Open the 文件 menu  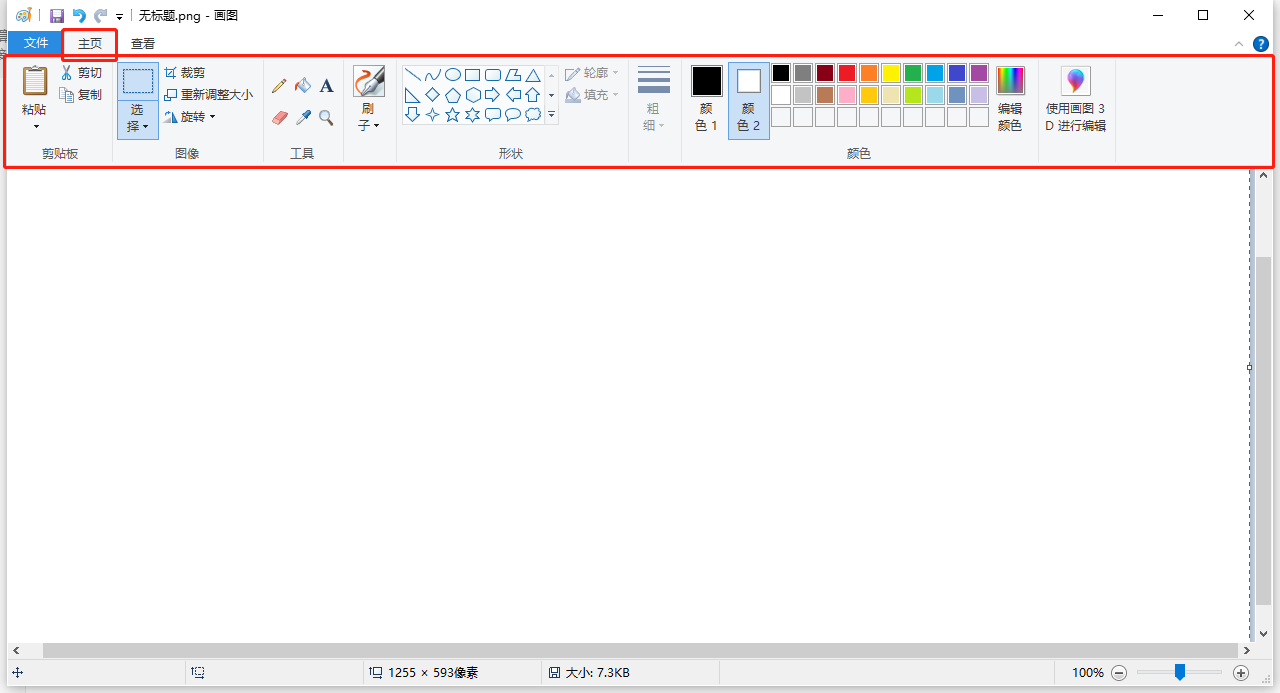(36, 43)
